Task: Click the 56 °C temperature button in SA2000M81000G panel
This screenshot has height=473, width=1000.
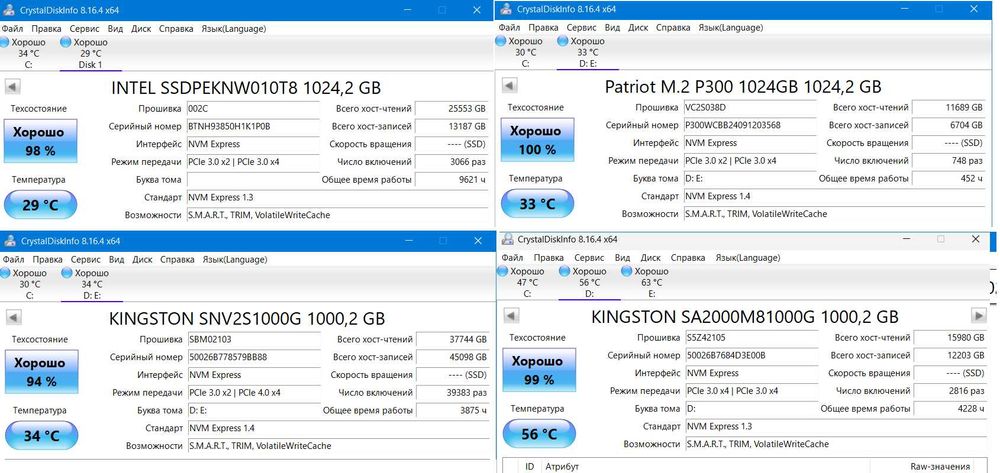Action: click(540, 434)
